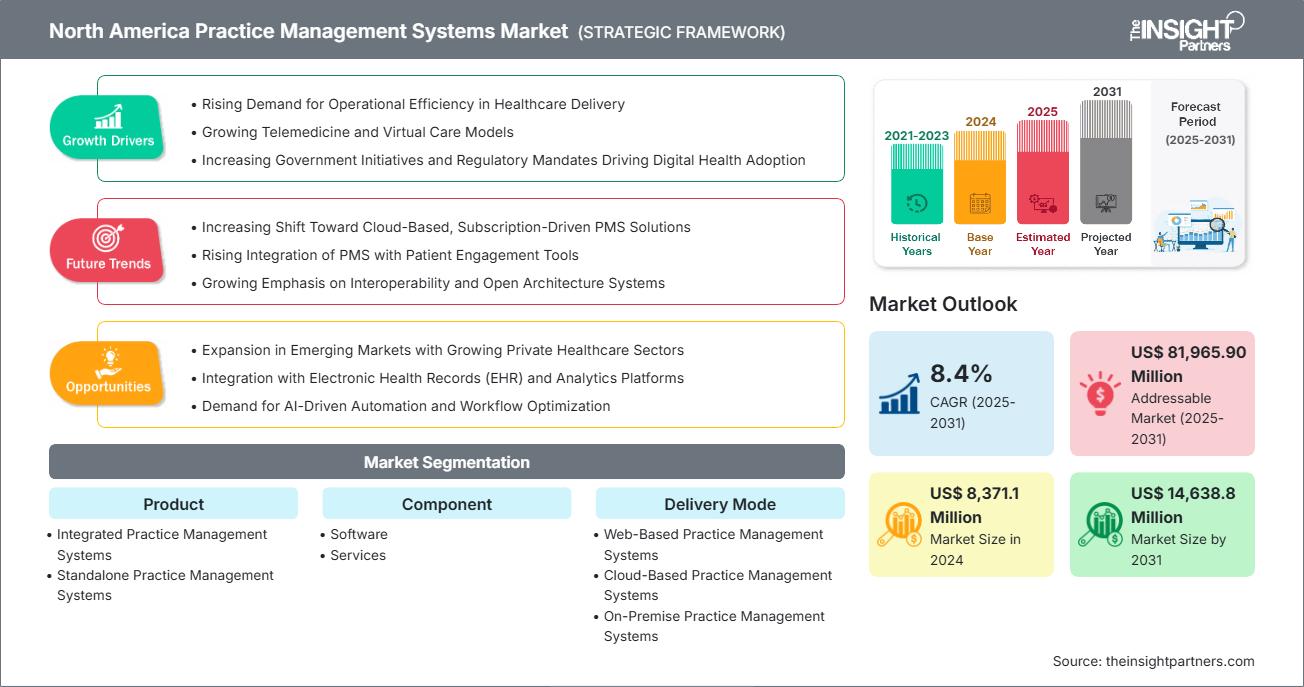Click the Estimated Year gears icon
The image size is (1304, 687).
[1043, 204]
